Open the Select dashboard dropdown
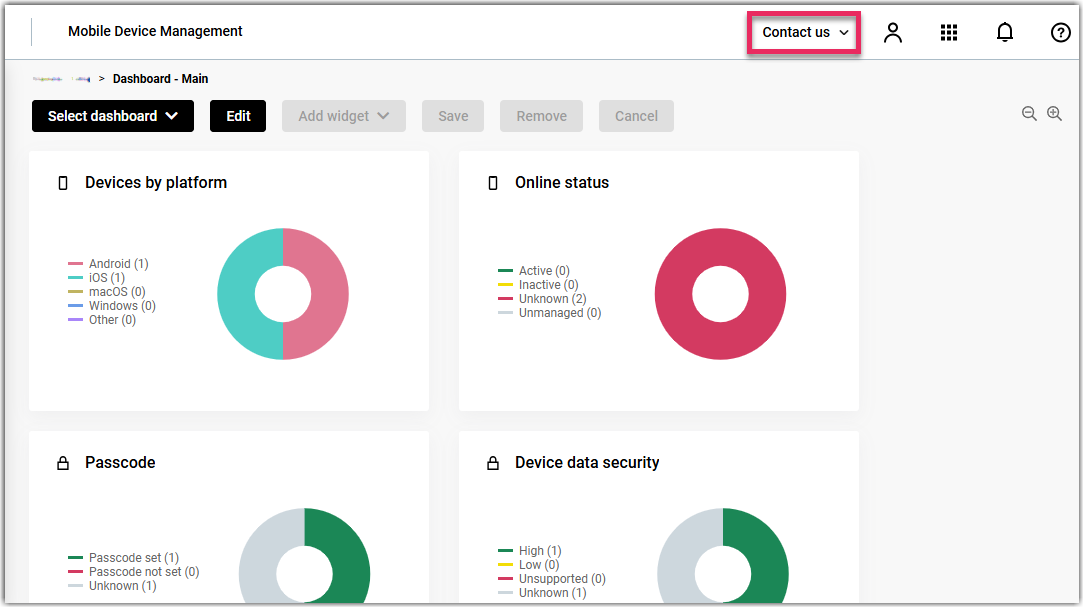Viewport: 1084px width, 608px height. click(113, 116)
